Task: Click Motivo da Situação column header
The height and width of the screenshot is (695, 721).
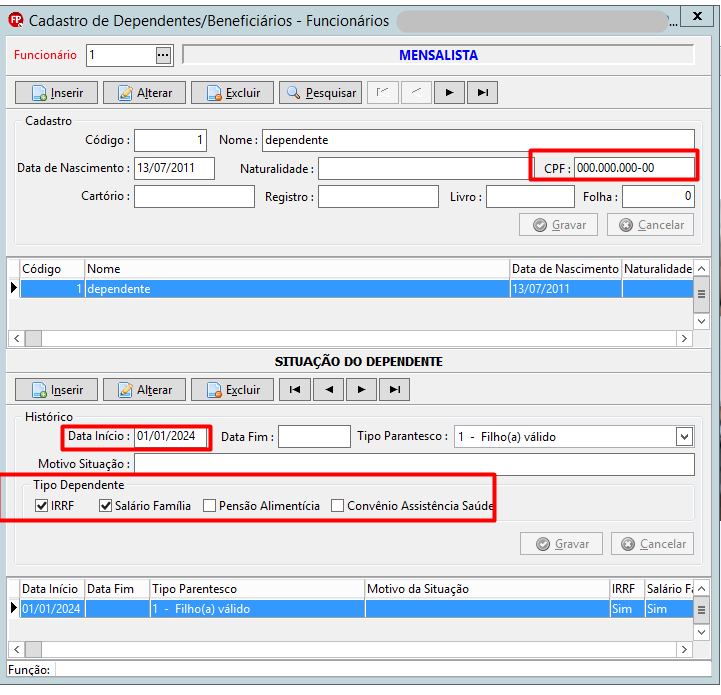Action: tap(487, 589)
